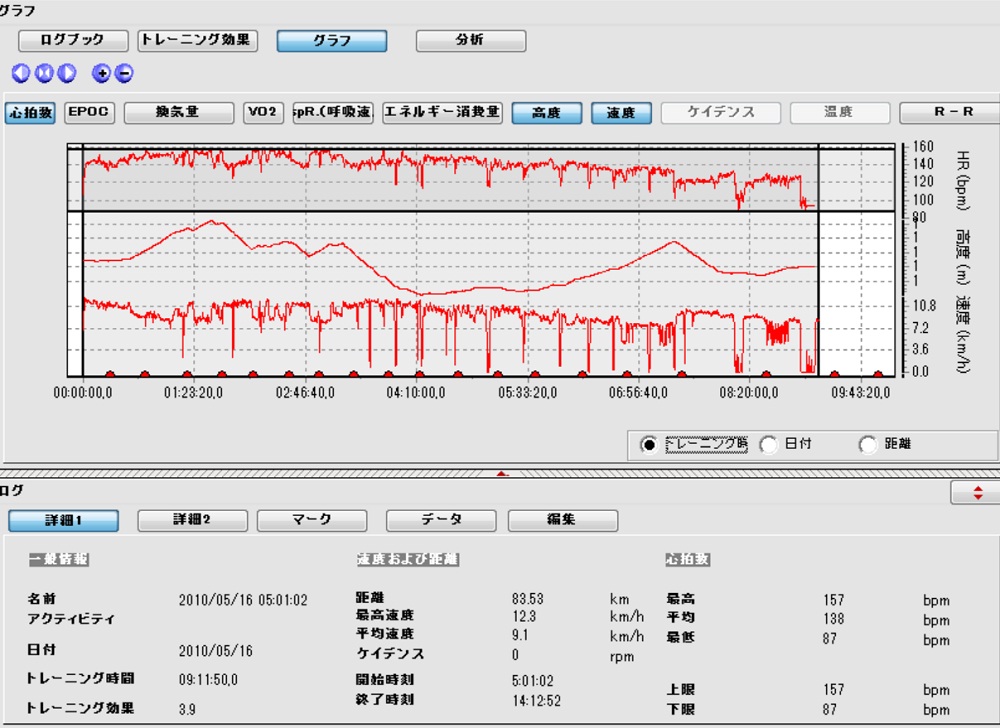
Task: Click the 速度および距離 section header
Action: [x=408, y=559]
